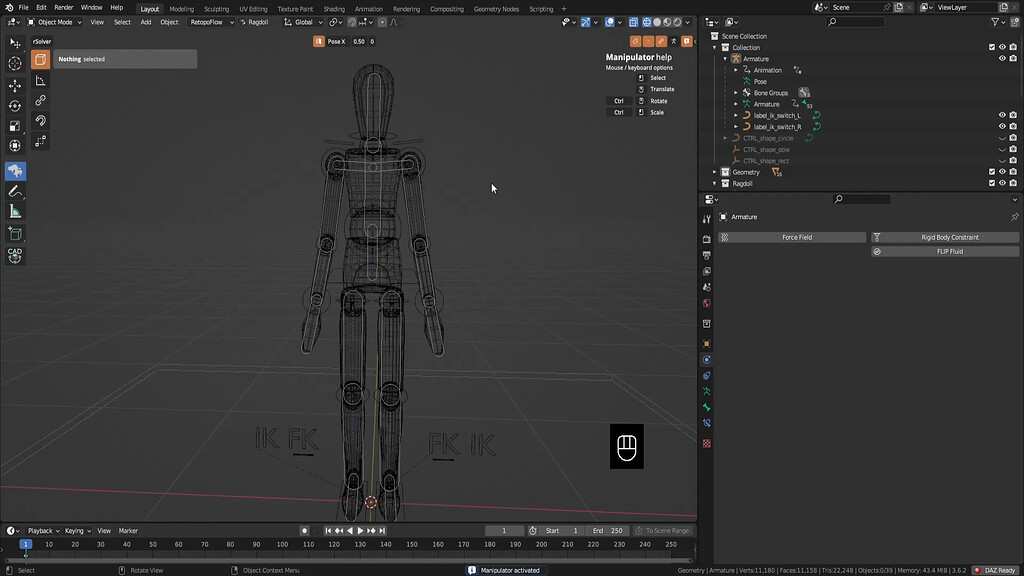Viewport: 1024px width, 576px height.
Task: Click the To Scene Range button
Action: click(662, 531)
